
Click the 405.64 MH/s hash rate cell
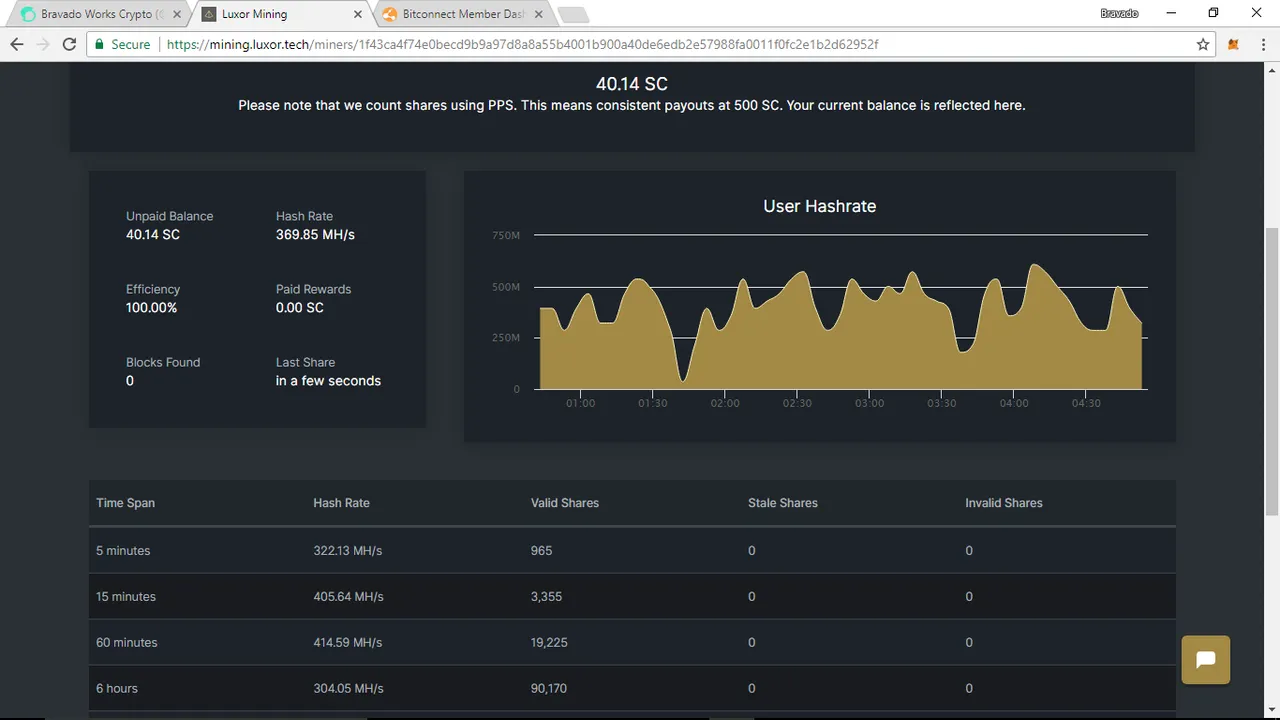coord(348,597)
